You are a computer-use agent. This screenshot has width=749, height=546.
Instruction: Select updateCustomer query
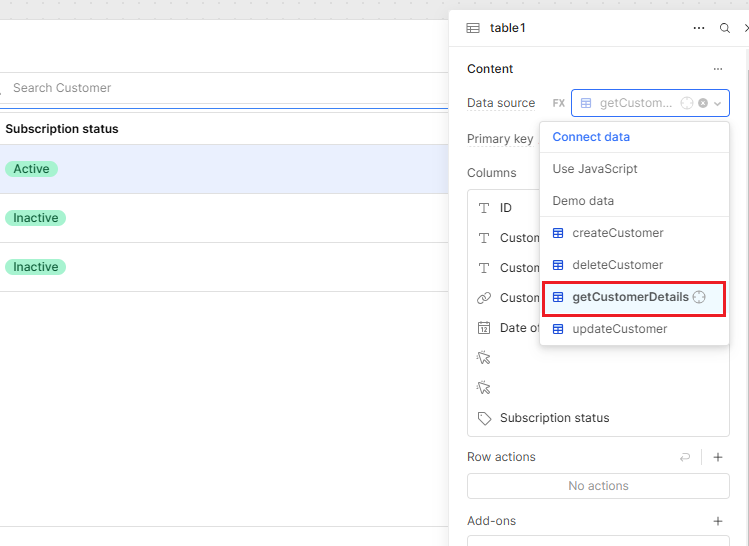pyautogui.click(x=634, y=329)
